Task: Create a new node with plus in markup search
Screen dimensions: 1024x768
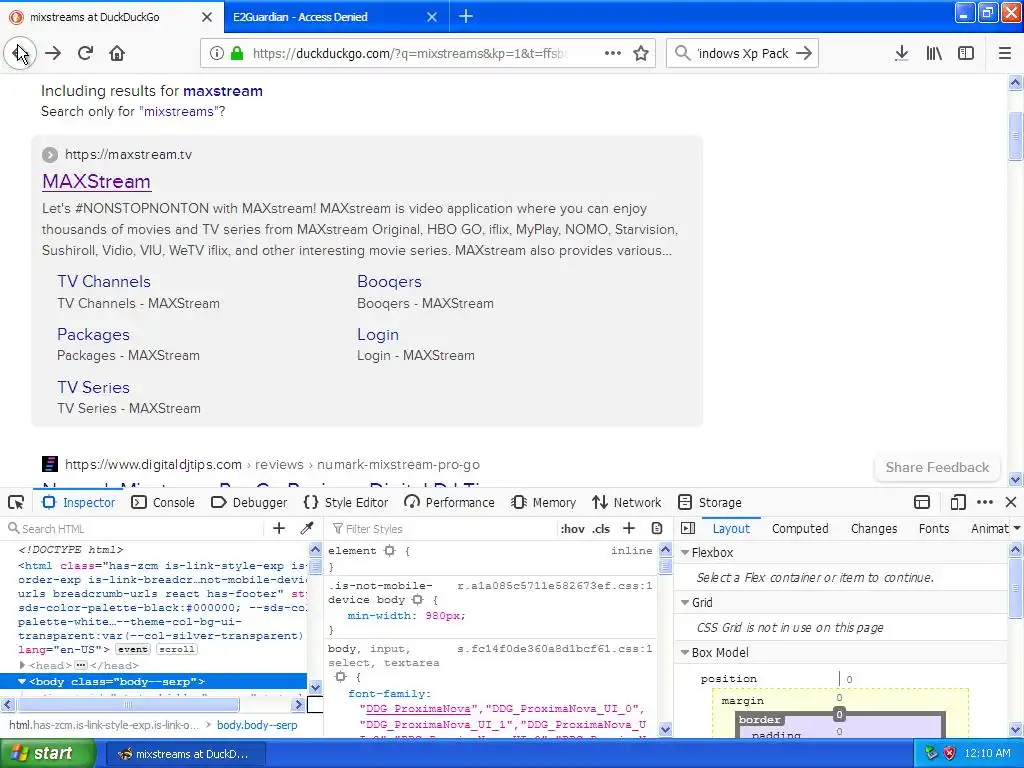Action: (x=279, y=528)
